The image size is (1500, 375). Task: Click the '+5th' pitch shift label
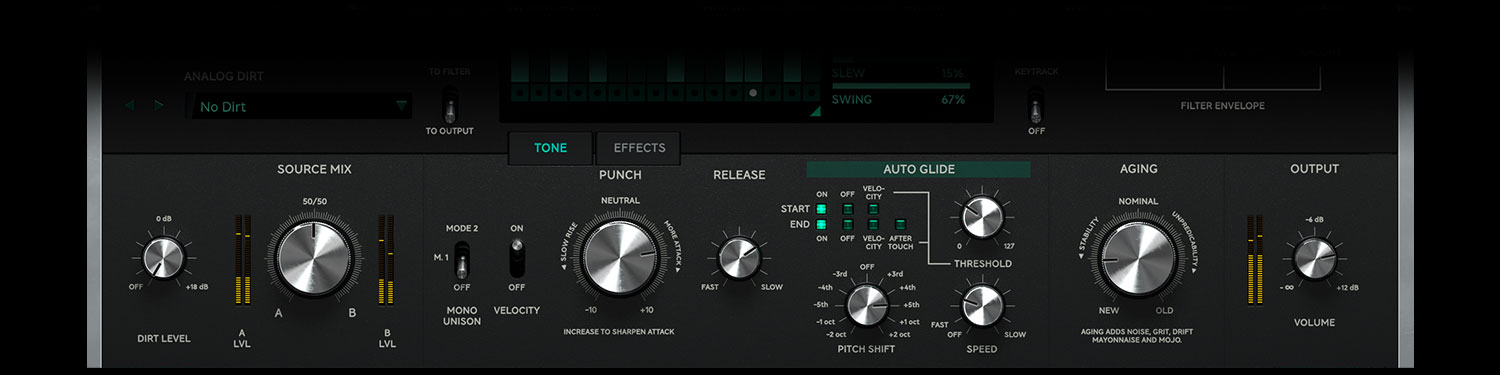coord(910,304)
